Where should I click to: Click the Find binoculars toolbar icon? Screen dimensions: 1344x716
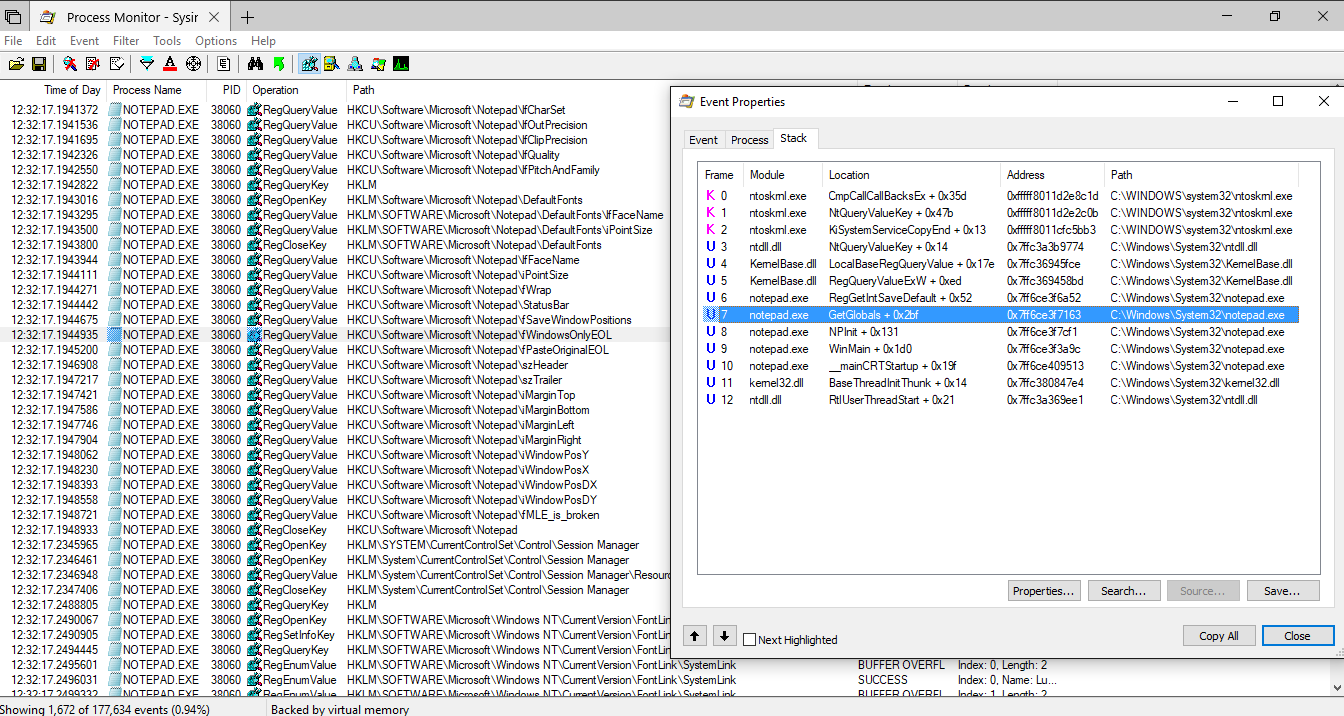click(256, 63)
